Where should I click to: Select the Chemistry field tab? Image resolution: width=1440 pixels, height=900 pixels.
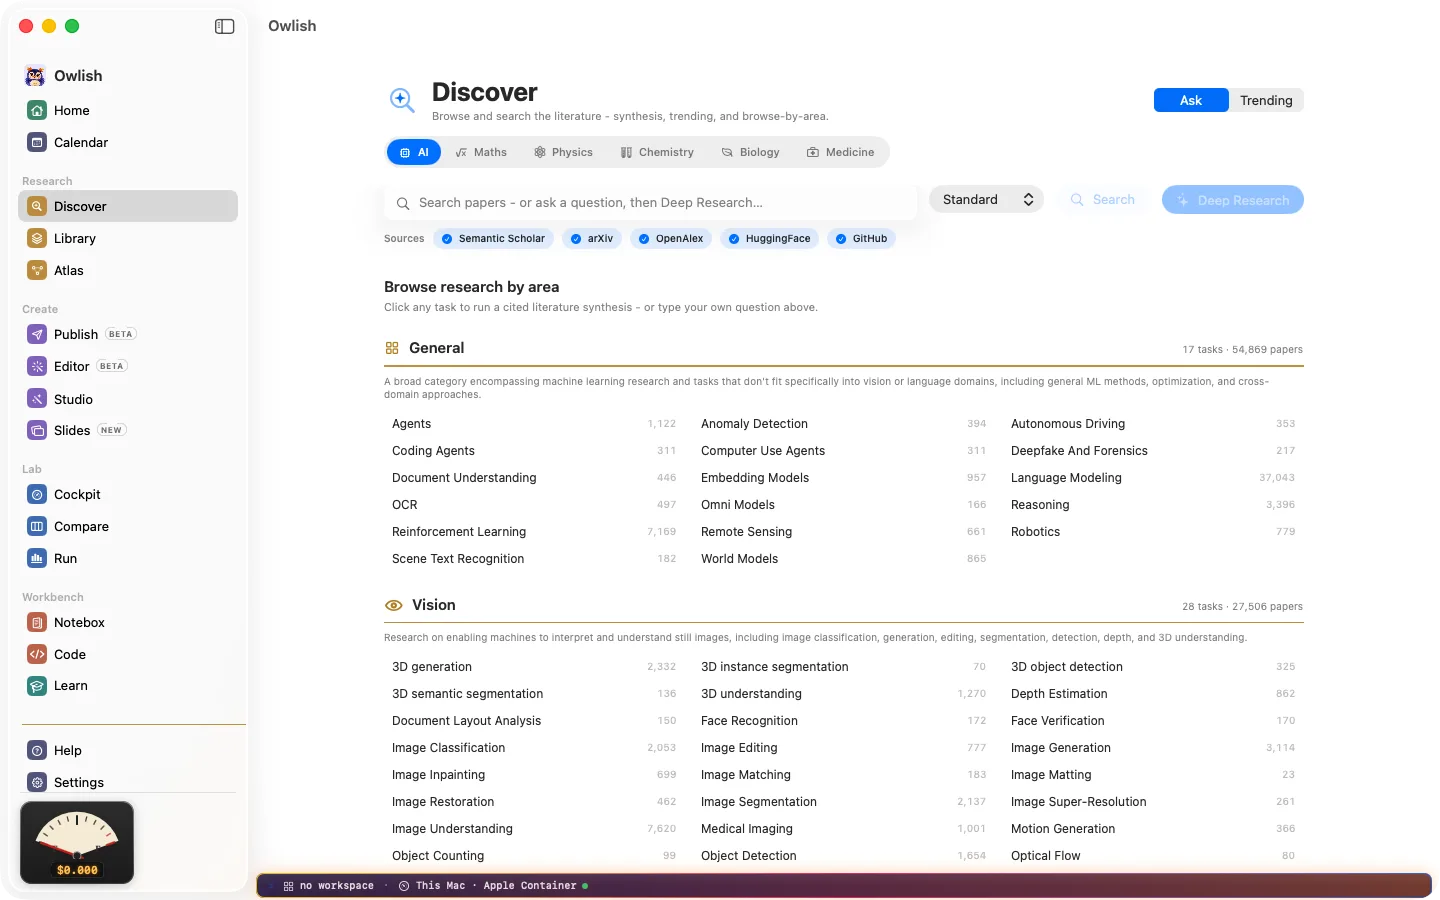click(x=657, y=152)
